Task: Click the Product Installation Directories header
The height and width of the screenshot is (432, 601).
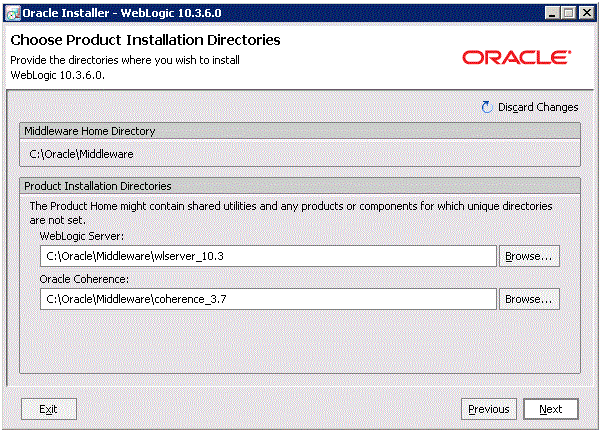Action: point(300,186)
